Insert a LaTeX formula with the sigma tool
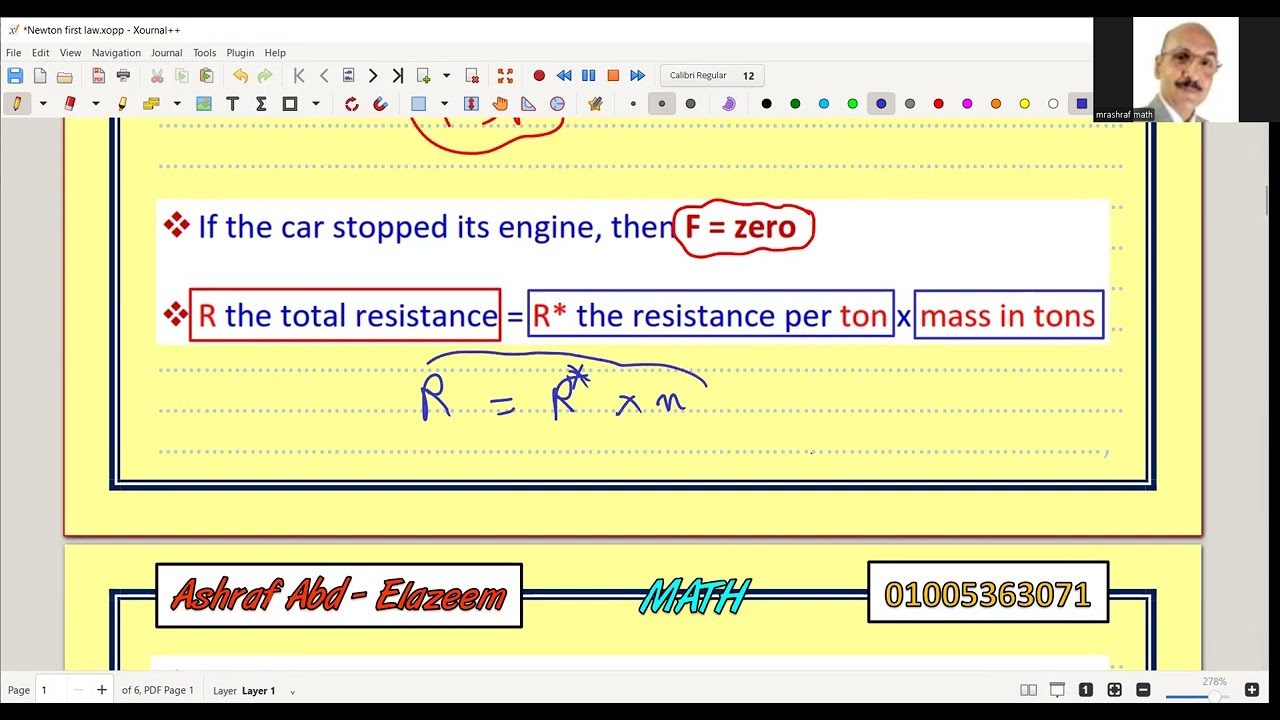This screenshot has height=720, width=1280. 261,104
